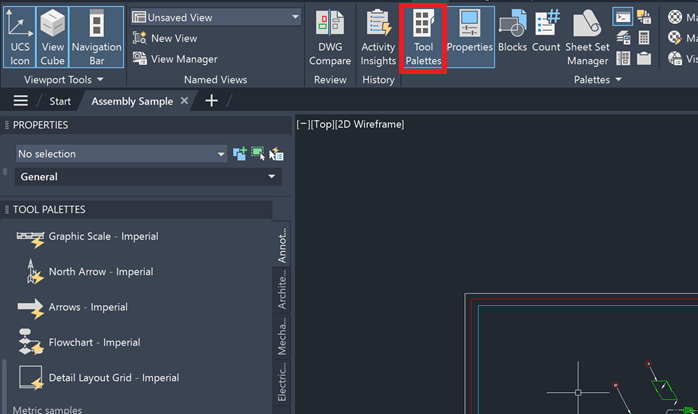Toggle the UCS Icon display
Screen dimensions: 698x414
20,37
